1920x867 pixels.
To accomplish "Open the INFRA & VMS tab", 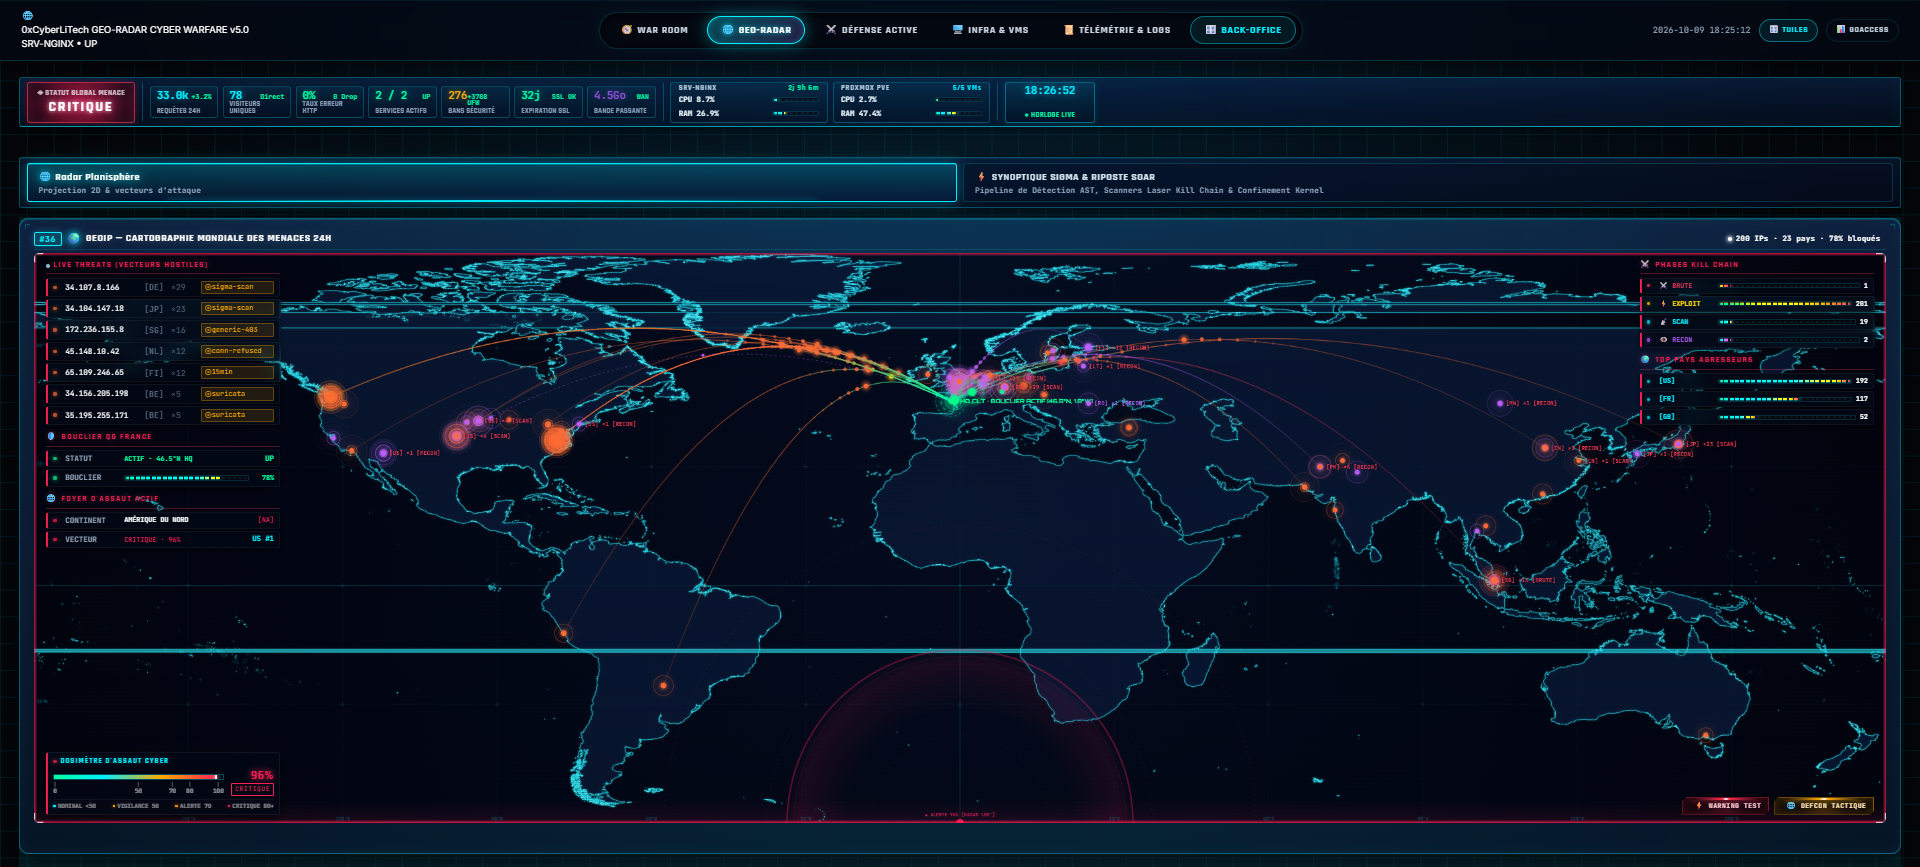I will tap(991, 30).
